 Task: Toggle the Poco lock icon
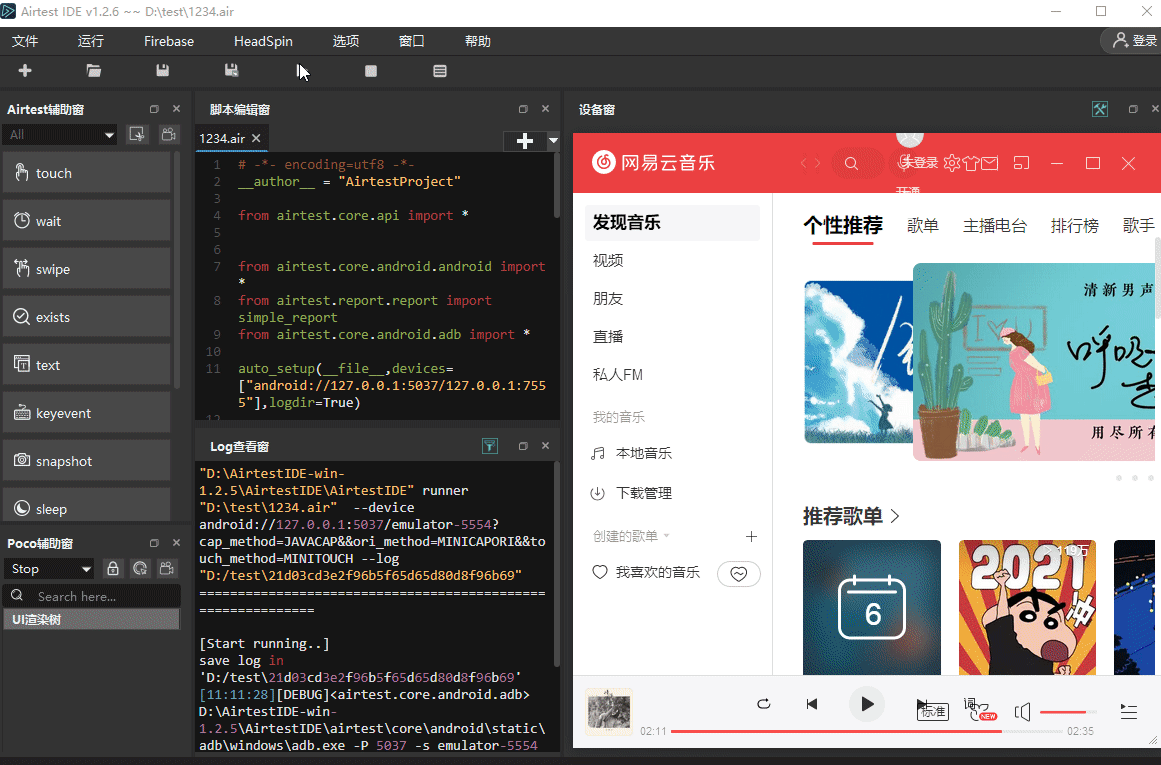click(113, 569)
